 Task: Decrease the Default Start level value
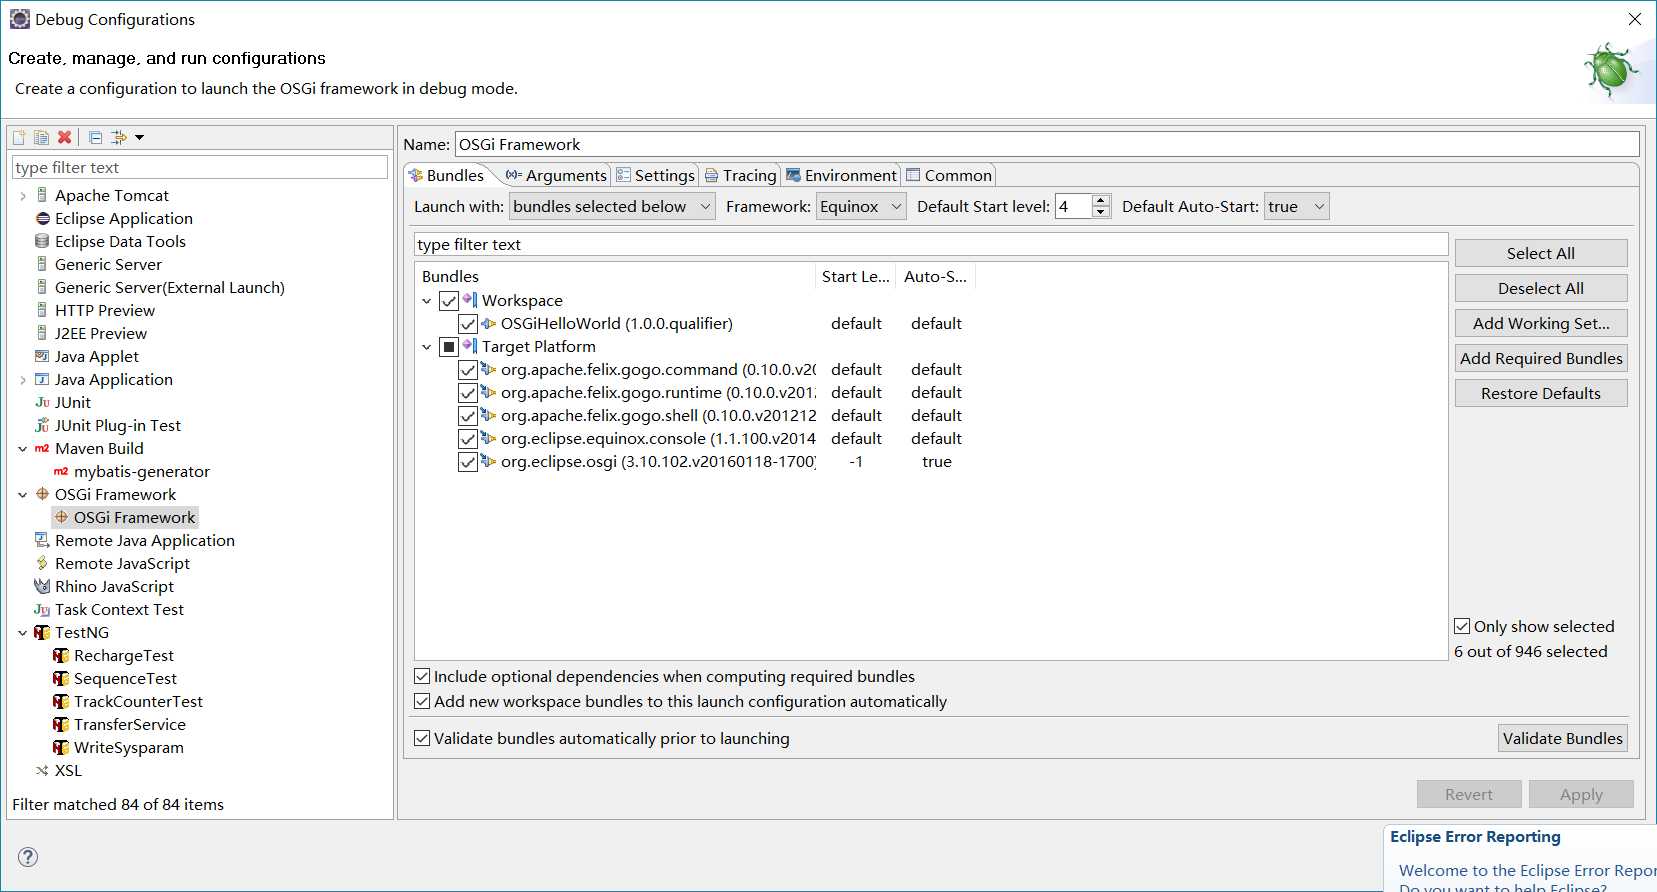click(1101, 212)
